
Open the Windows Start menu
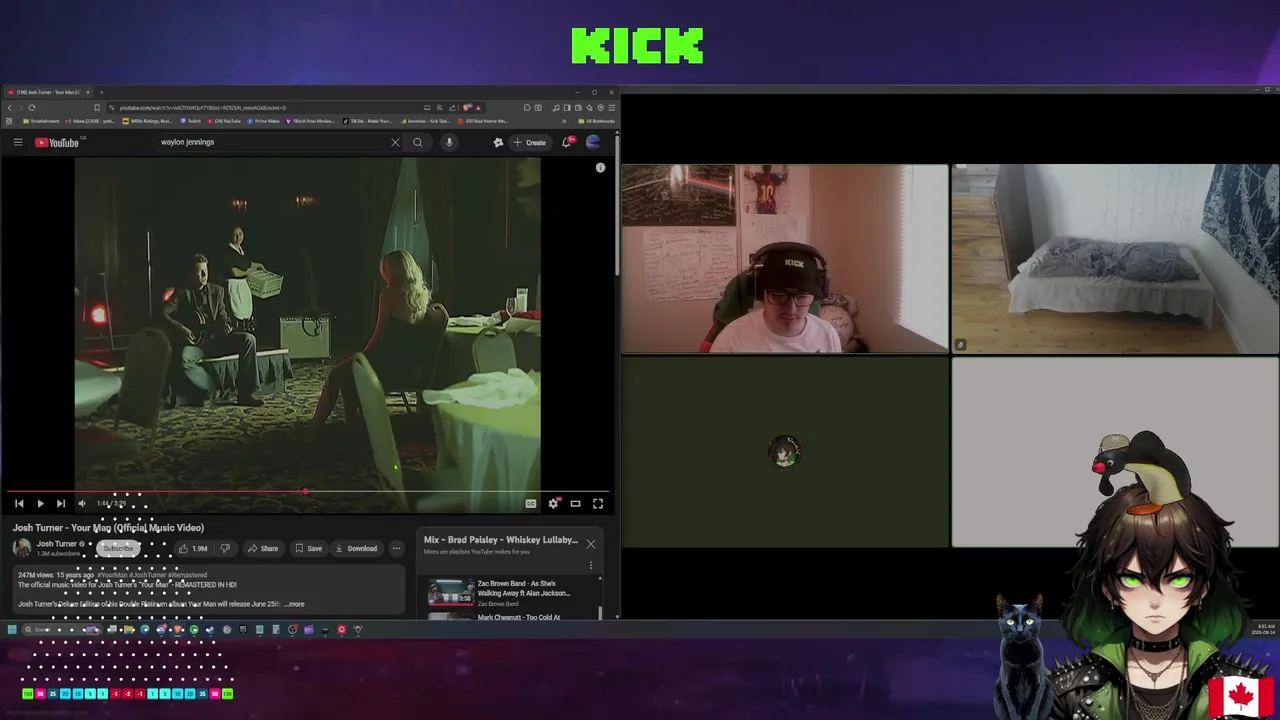point(12,630)
